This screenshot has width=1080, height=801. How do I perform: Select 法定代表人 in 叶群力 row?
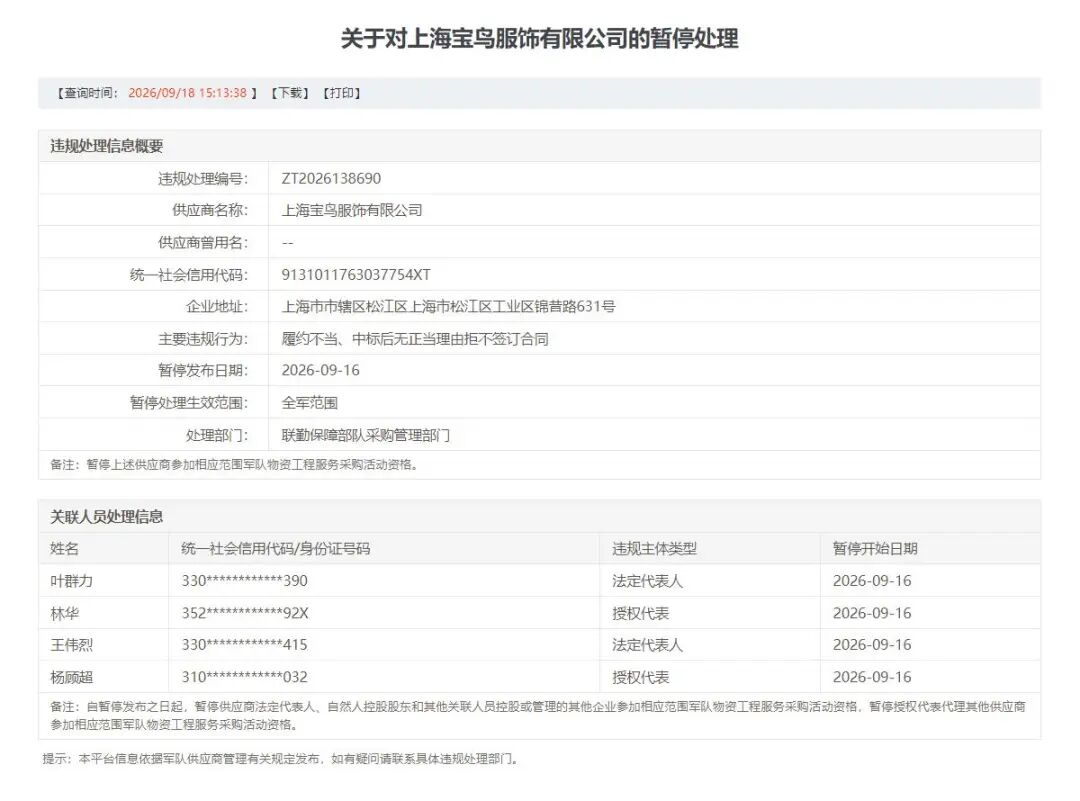tap(647, 581)
